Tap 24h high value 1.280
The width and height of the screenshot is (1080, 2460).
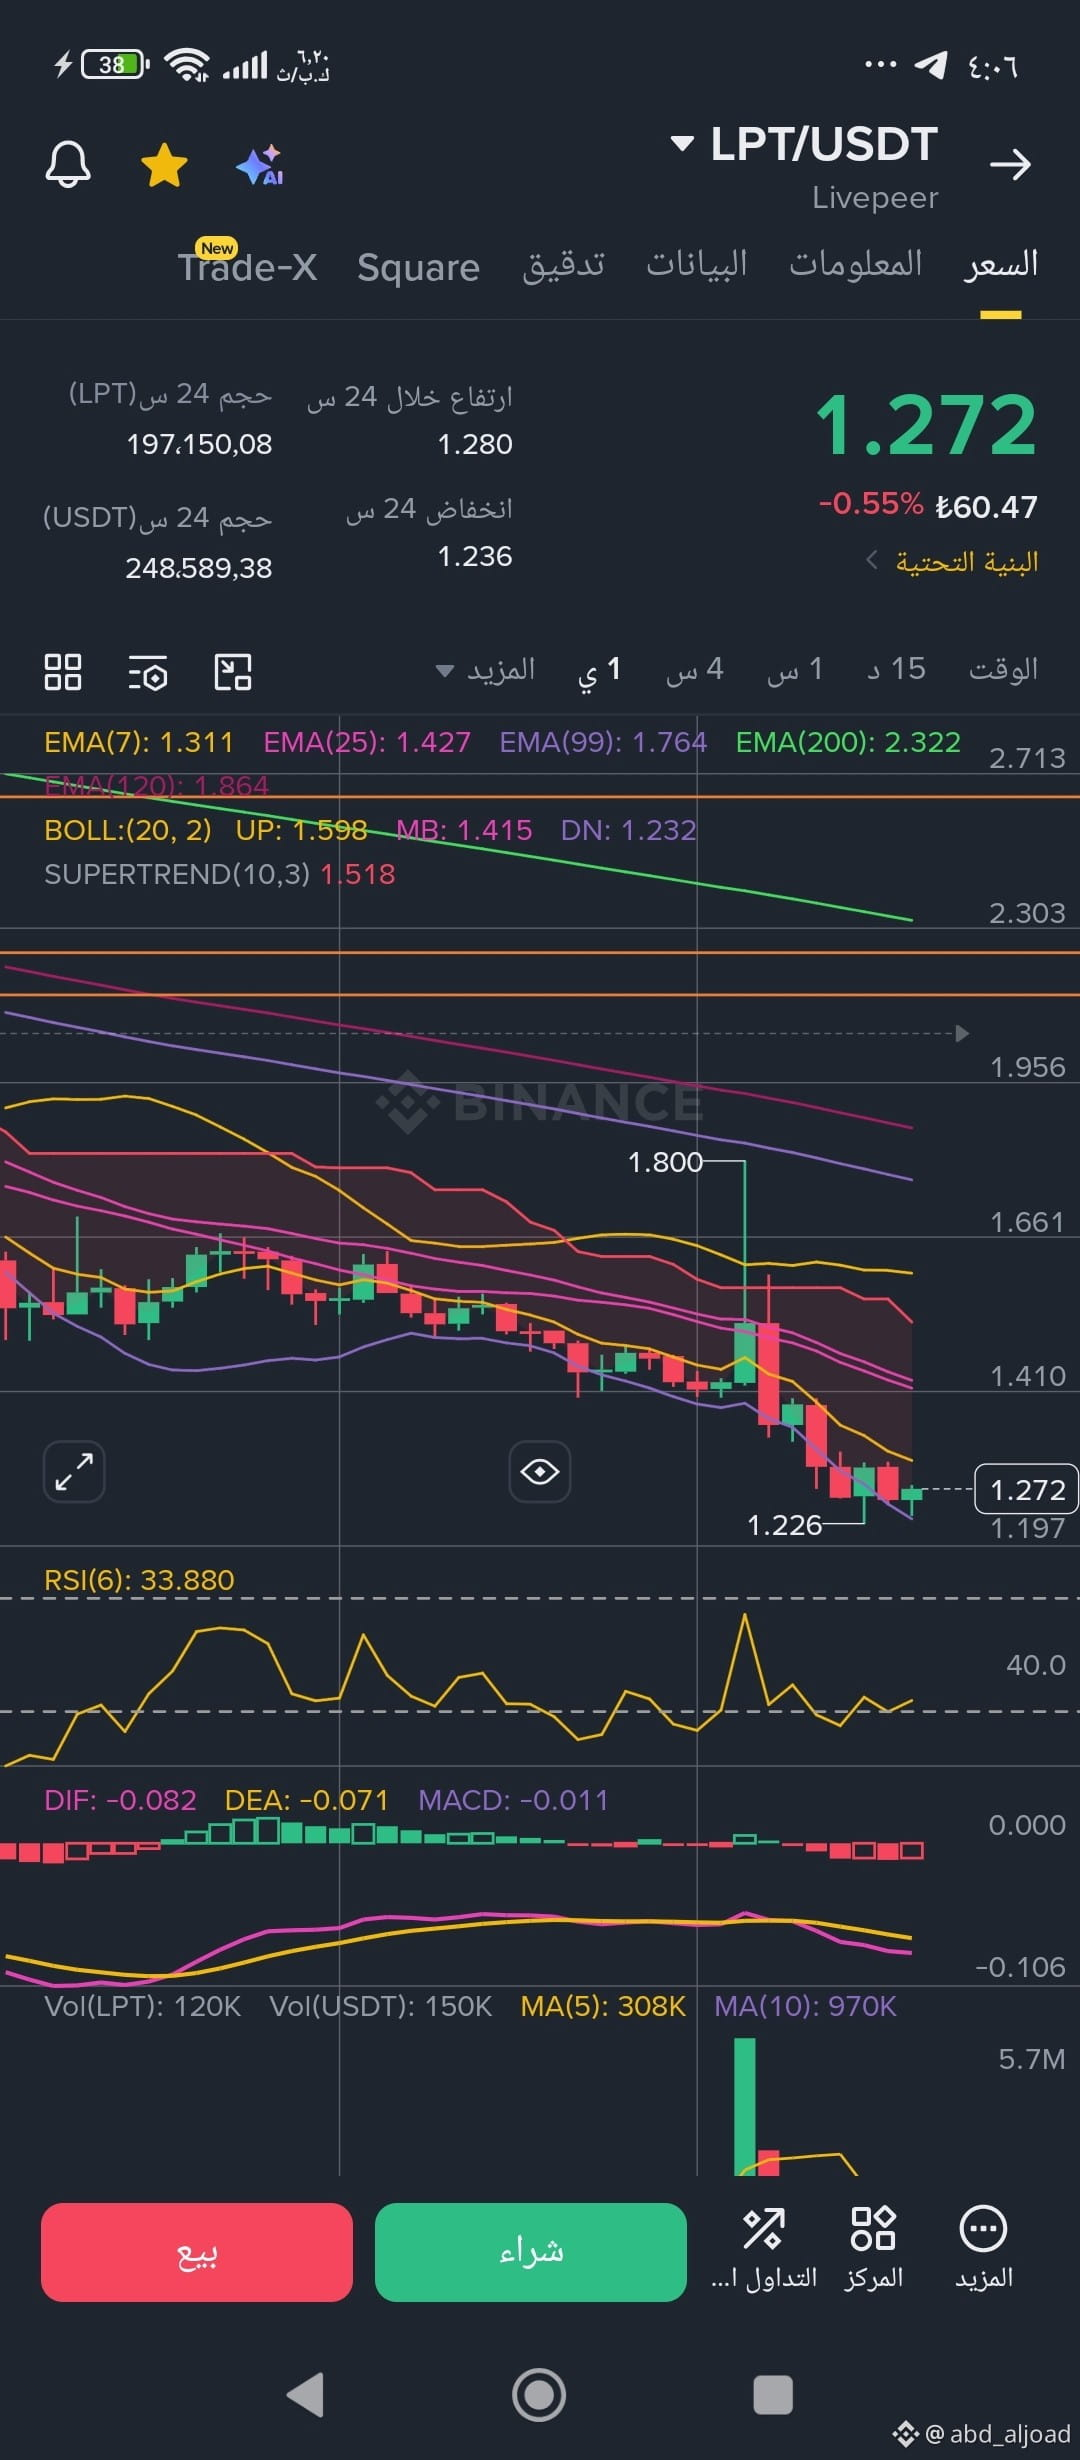pos(475,444)
